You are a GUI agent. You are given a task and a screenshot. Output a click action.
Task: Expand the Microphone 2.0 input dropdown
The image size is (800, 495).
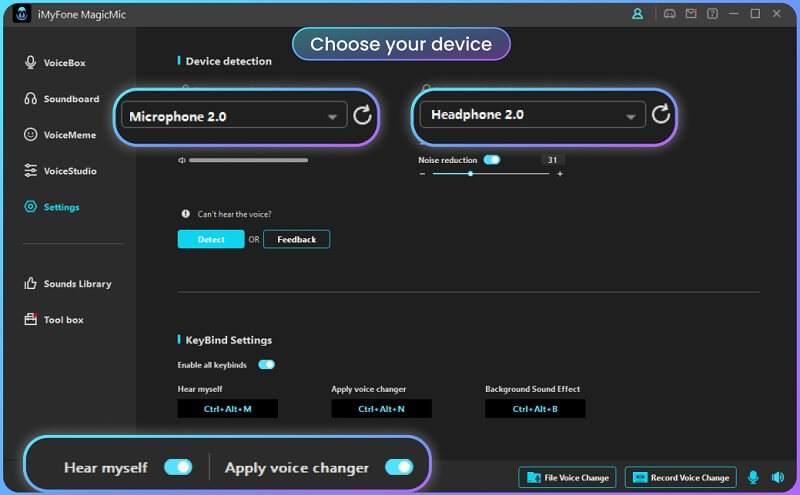point(234,115)
